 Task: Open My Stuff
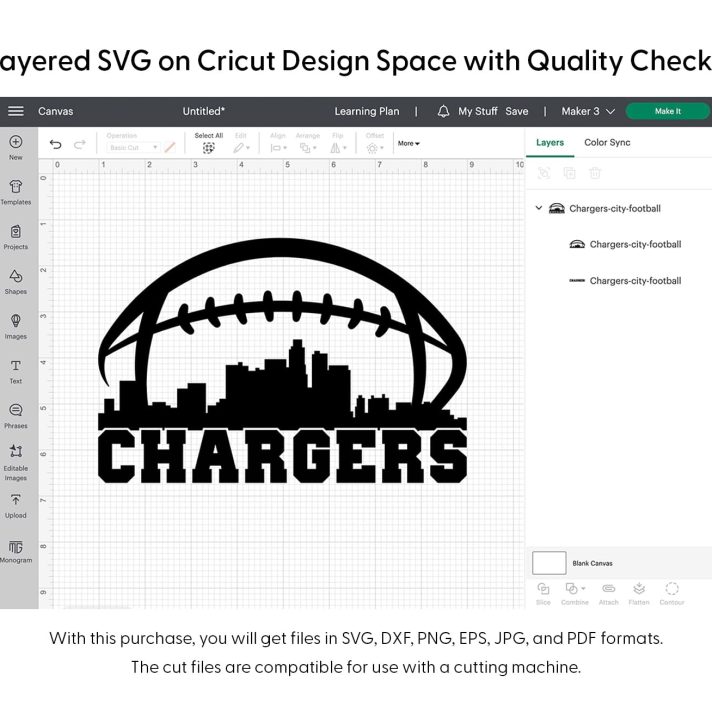[x=478, y=111]
